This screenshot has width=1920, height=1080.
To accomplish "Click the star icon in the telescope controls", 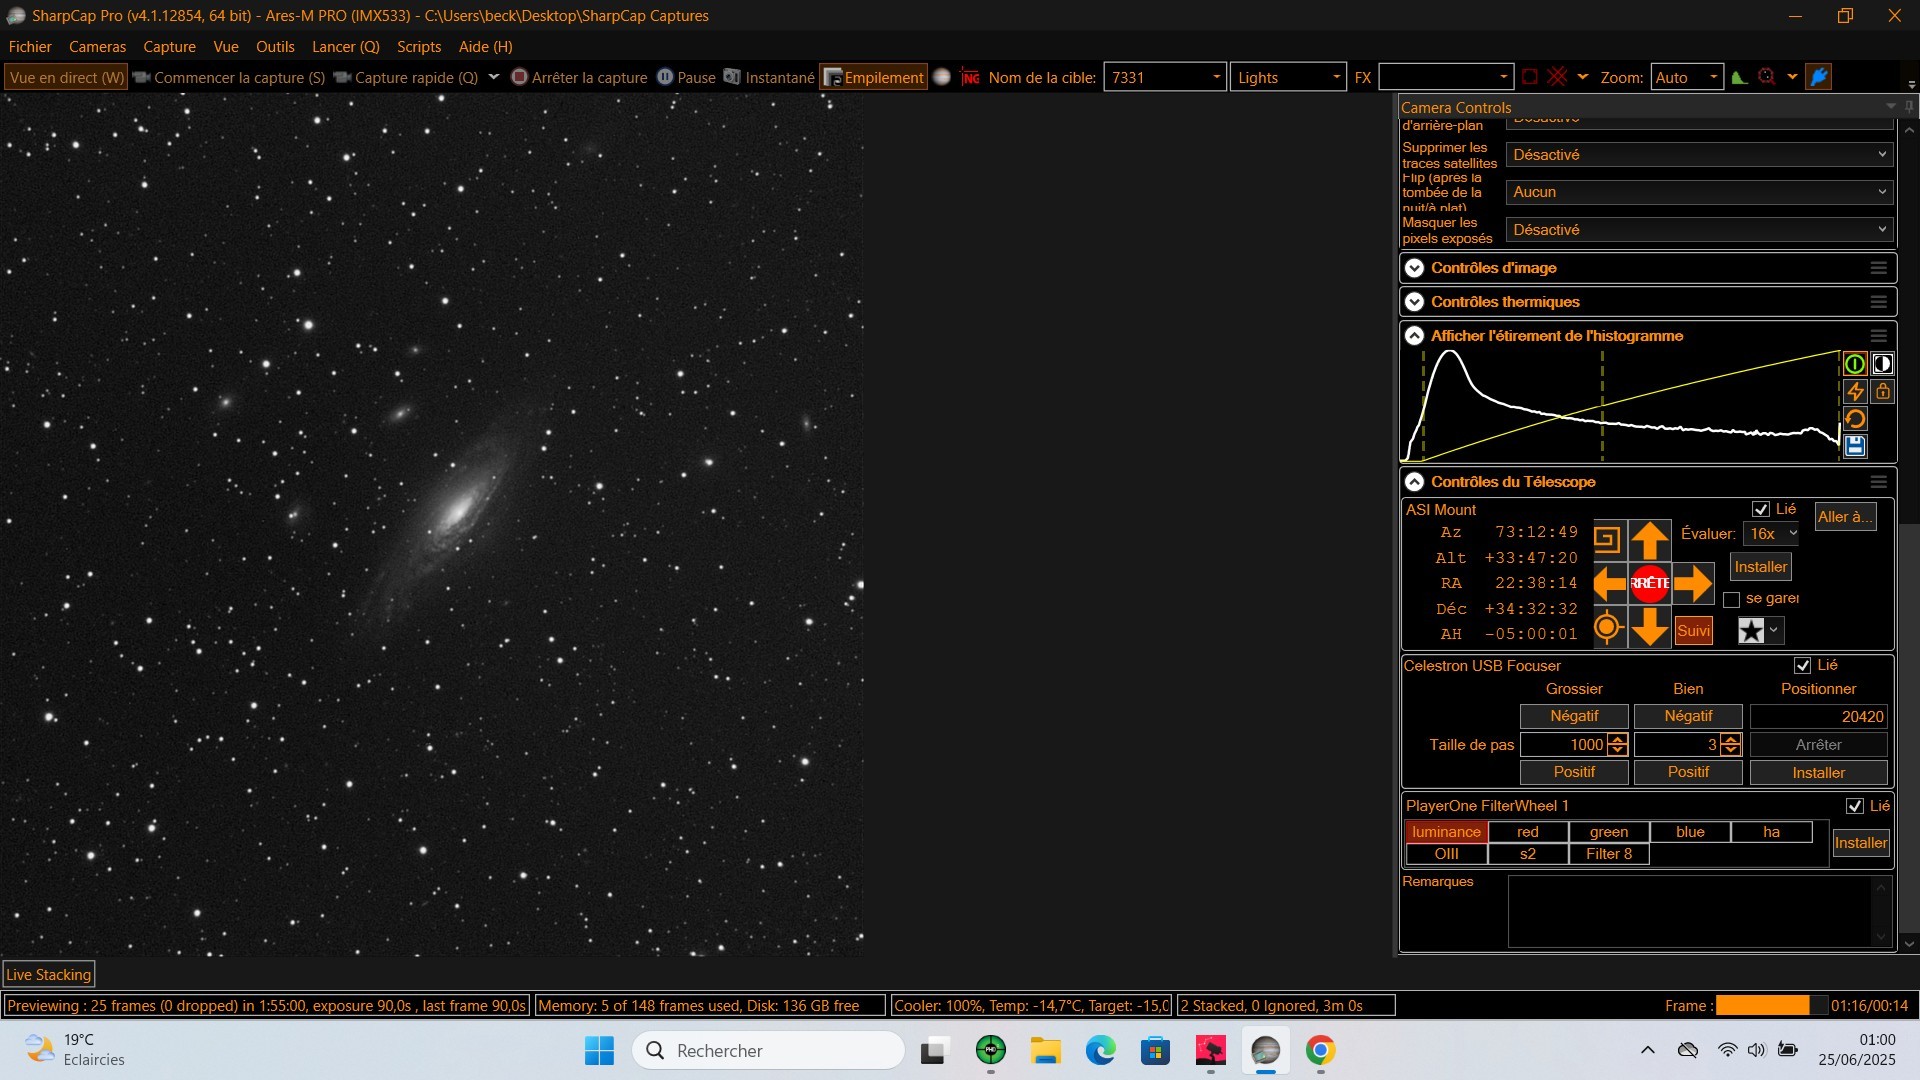I will [1751, 631].
